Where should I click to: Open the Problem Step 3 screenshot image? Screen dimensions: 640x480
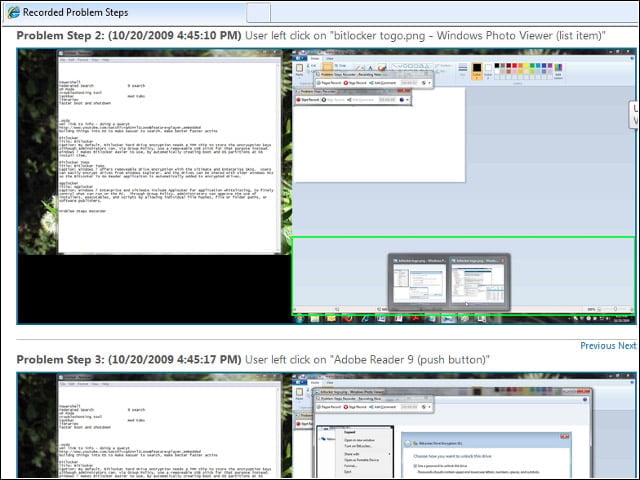point(327,425)
